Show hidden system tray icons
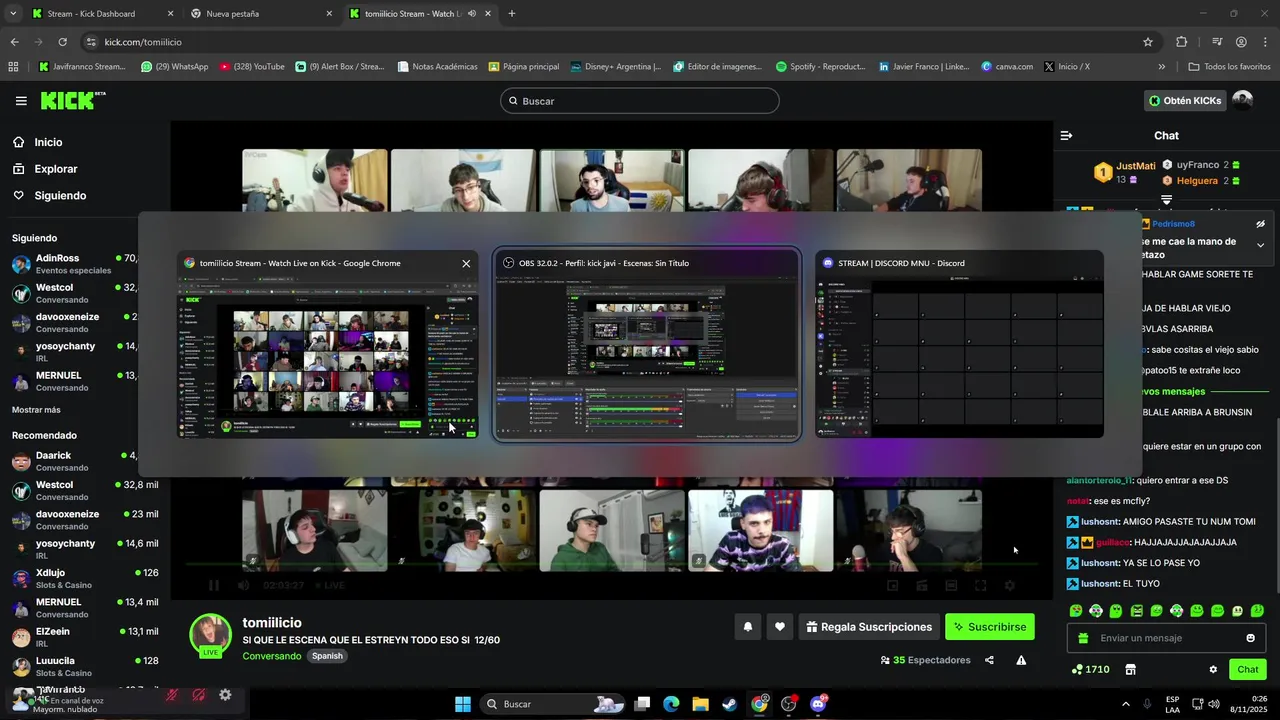The width and height of the screenshot is (1280, 720). click(1125, 704)
